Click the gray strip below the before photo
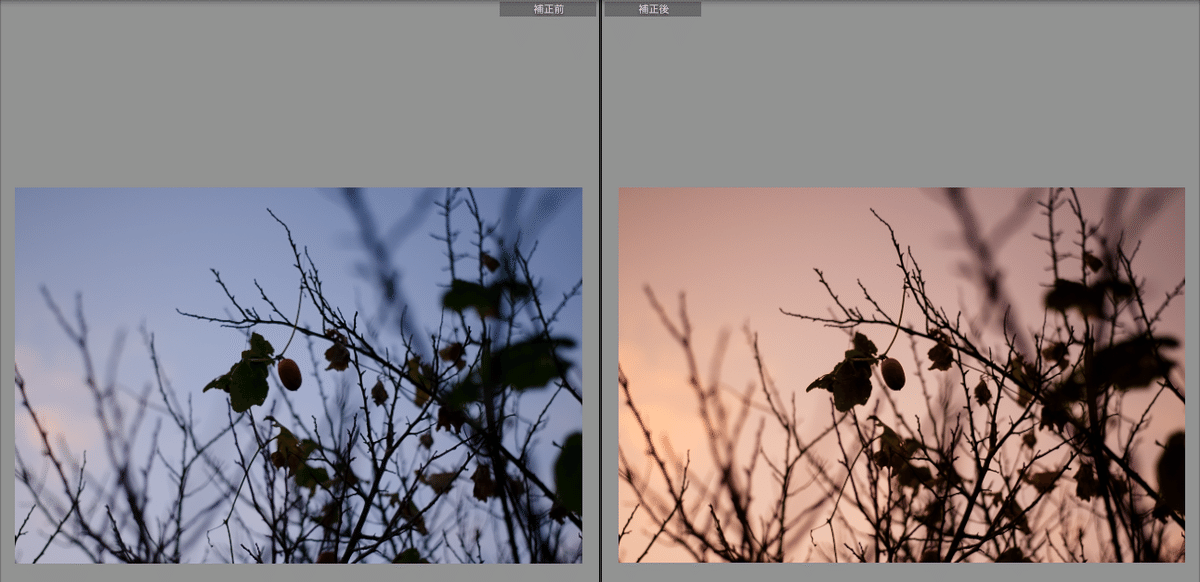Screen dimensions: 1200x582 pos(298,573)
